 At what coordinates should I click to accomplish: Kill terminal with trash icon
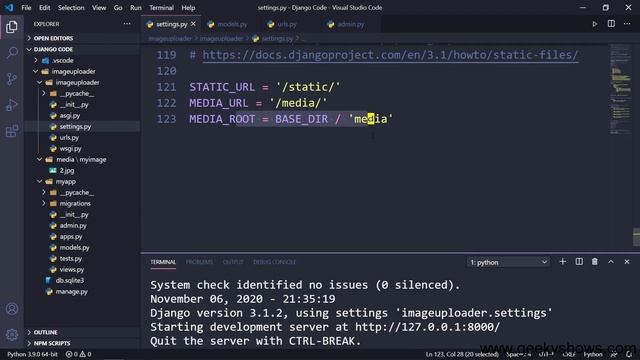pos(595,262)
